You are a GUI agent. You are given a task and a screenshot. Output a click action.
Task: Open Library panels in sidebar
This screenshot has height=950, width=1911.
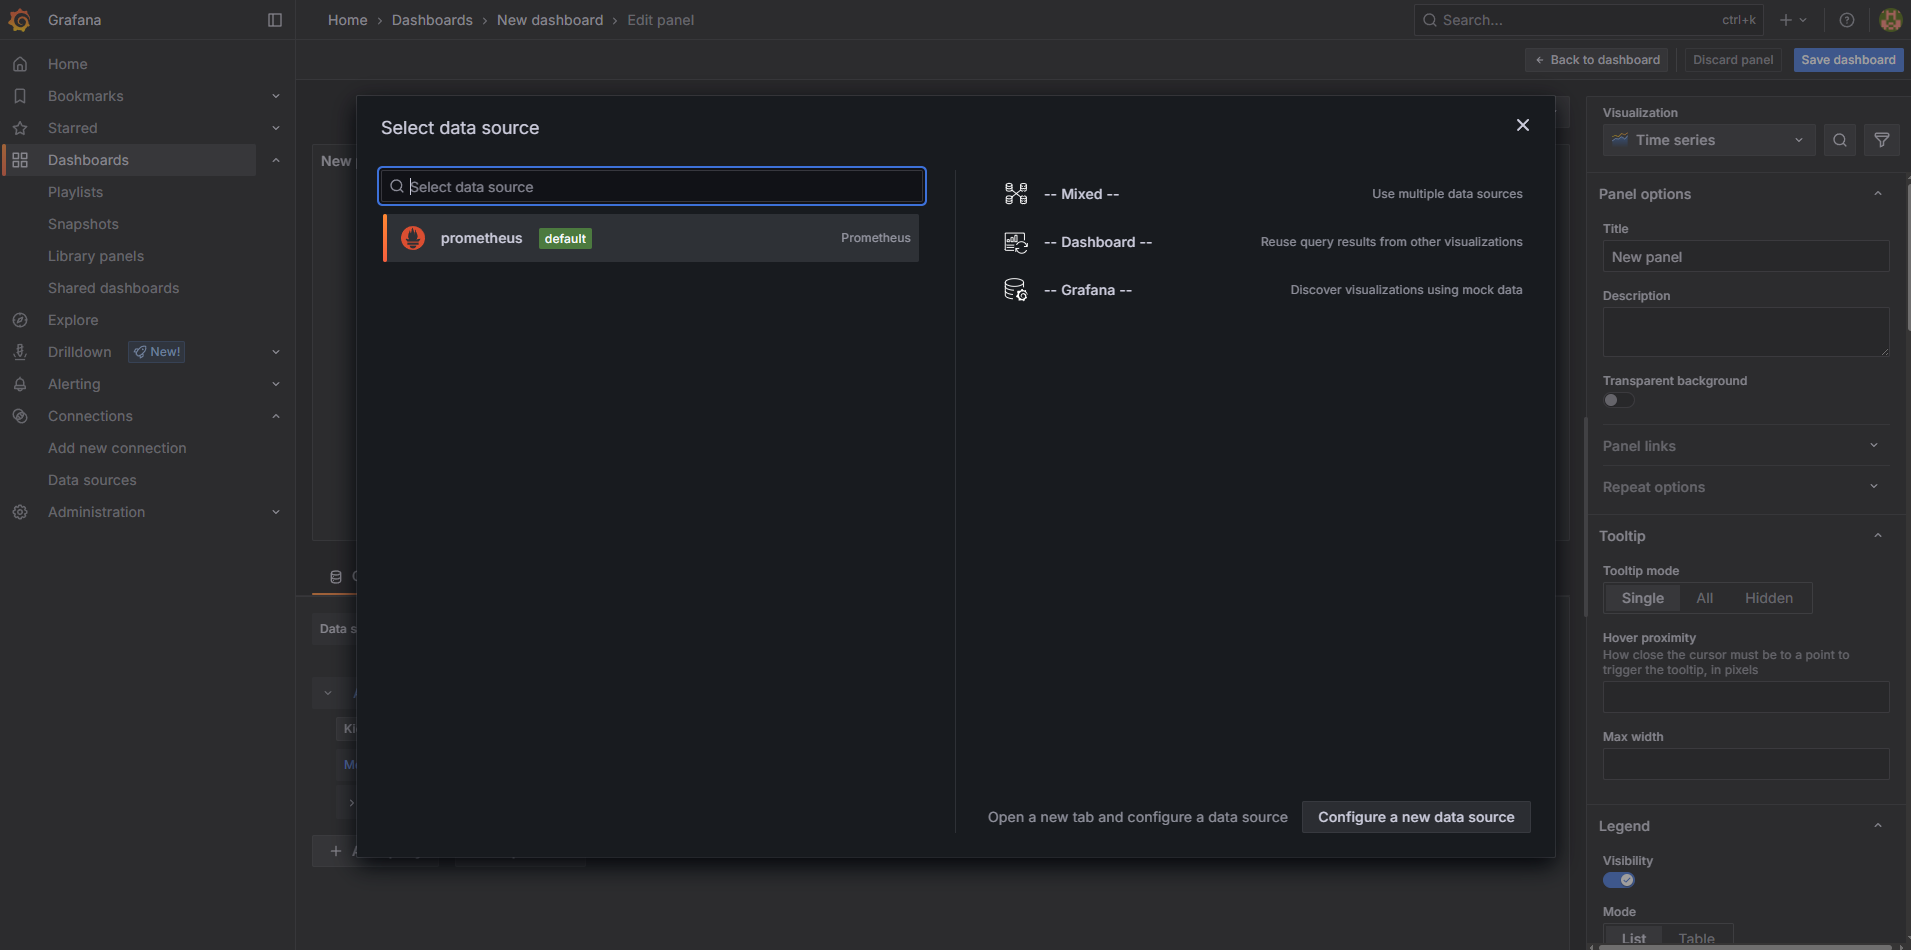(x=96, y=256)
